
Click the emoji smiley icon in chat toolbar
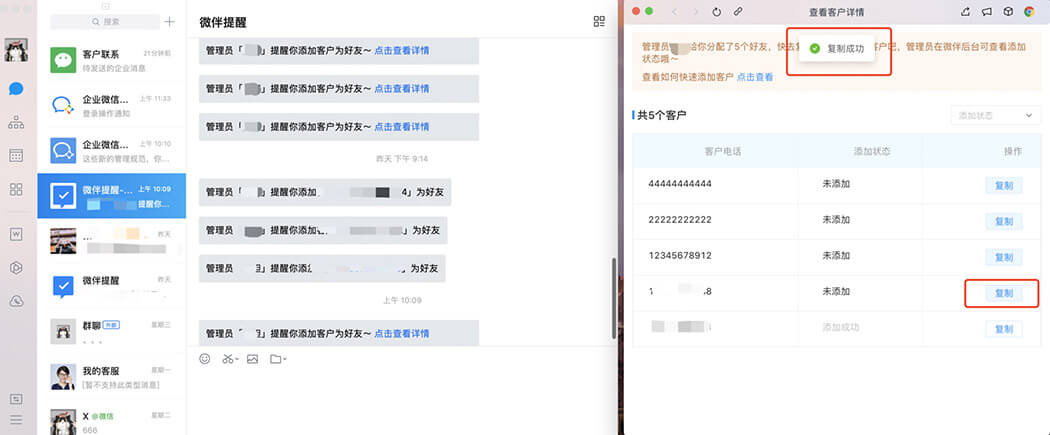205,359
